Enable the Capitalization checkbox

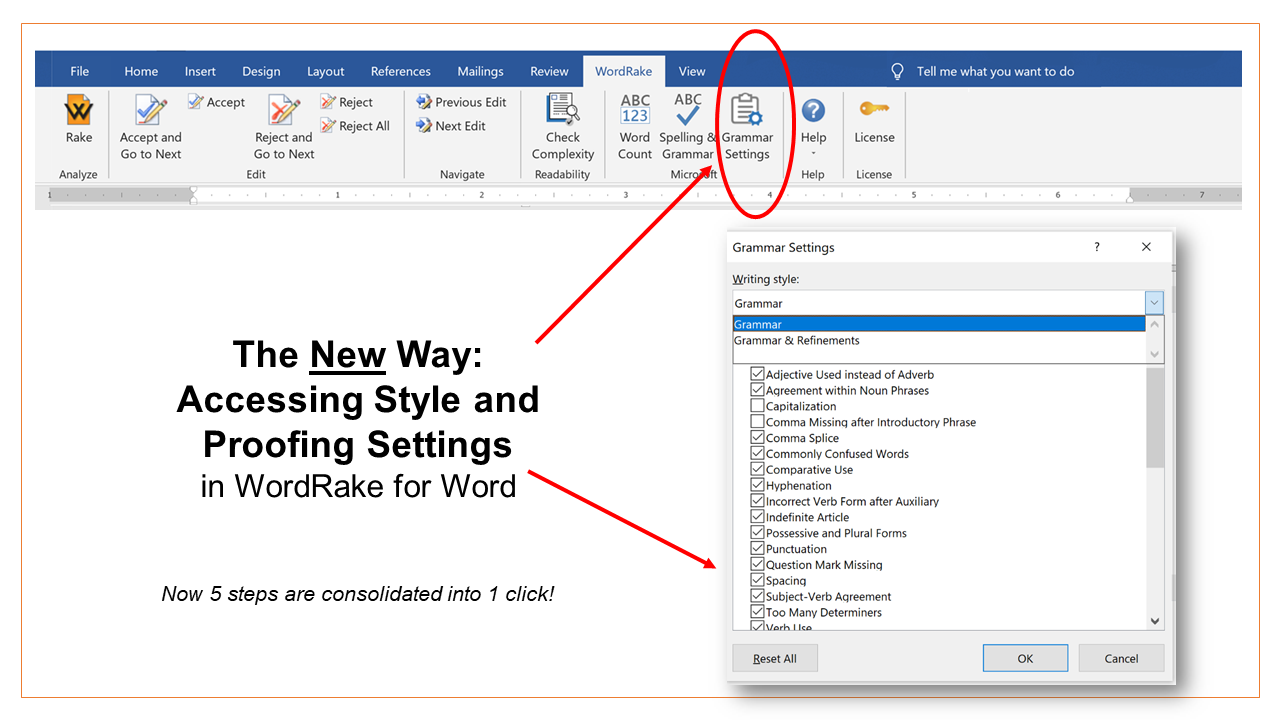(x=757, y=406)
